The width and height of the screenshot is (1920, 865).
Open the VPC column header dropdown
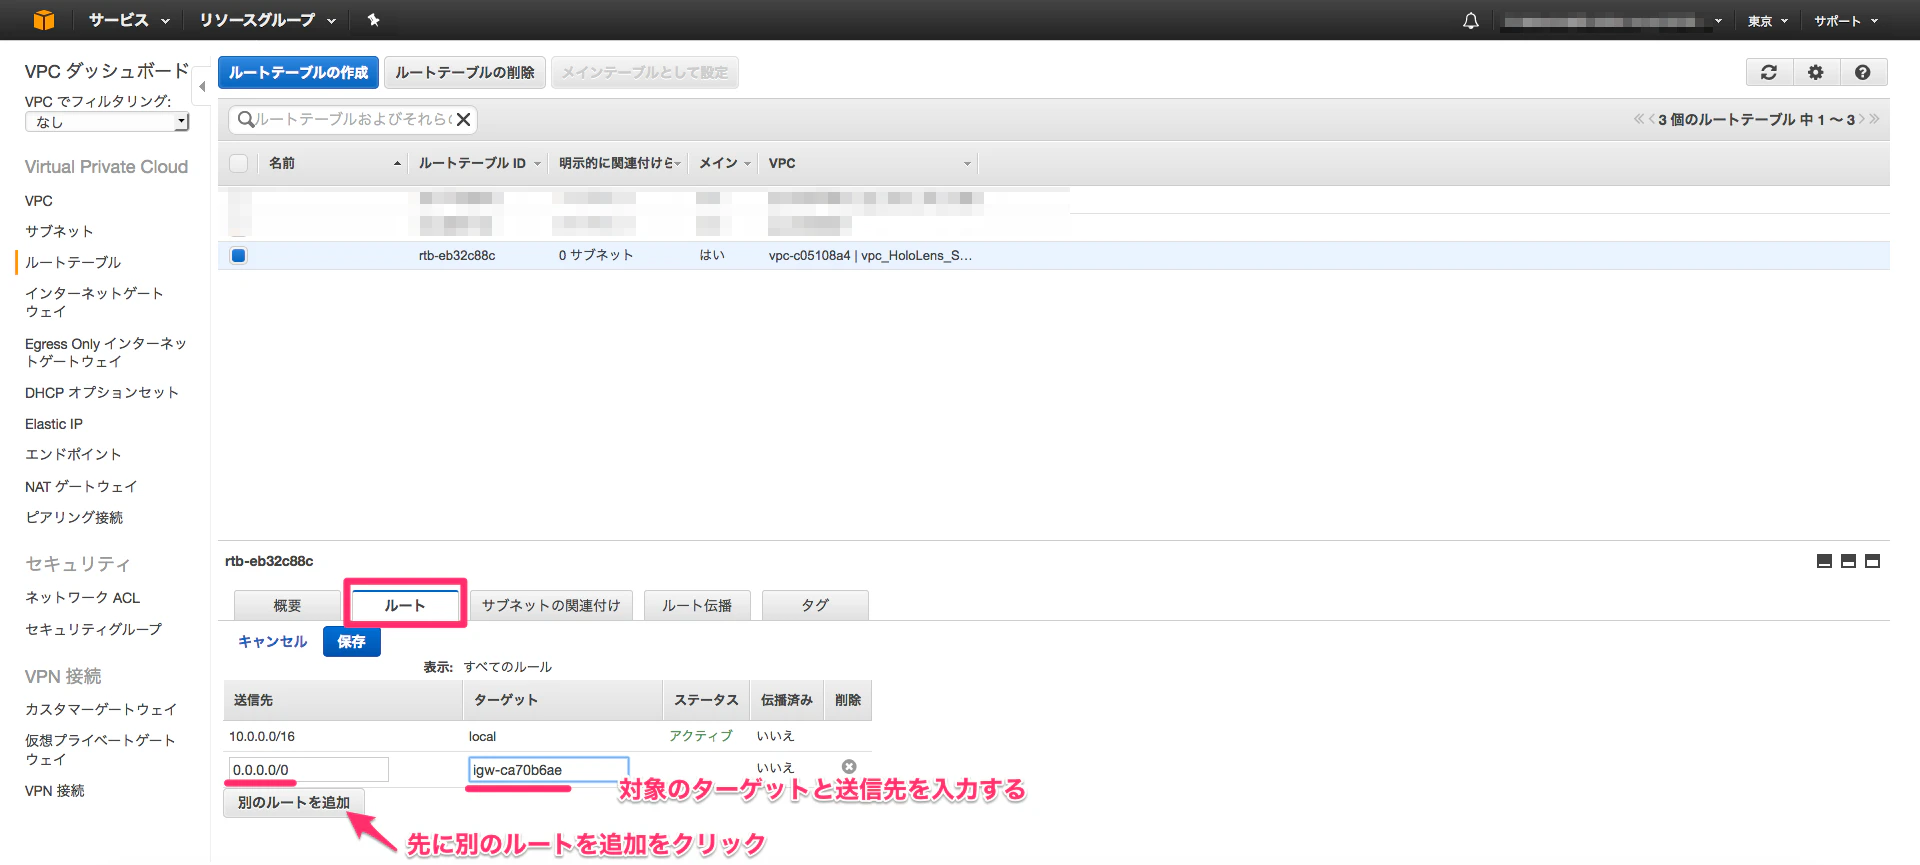tap(967, 164)
